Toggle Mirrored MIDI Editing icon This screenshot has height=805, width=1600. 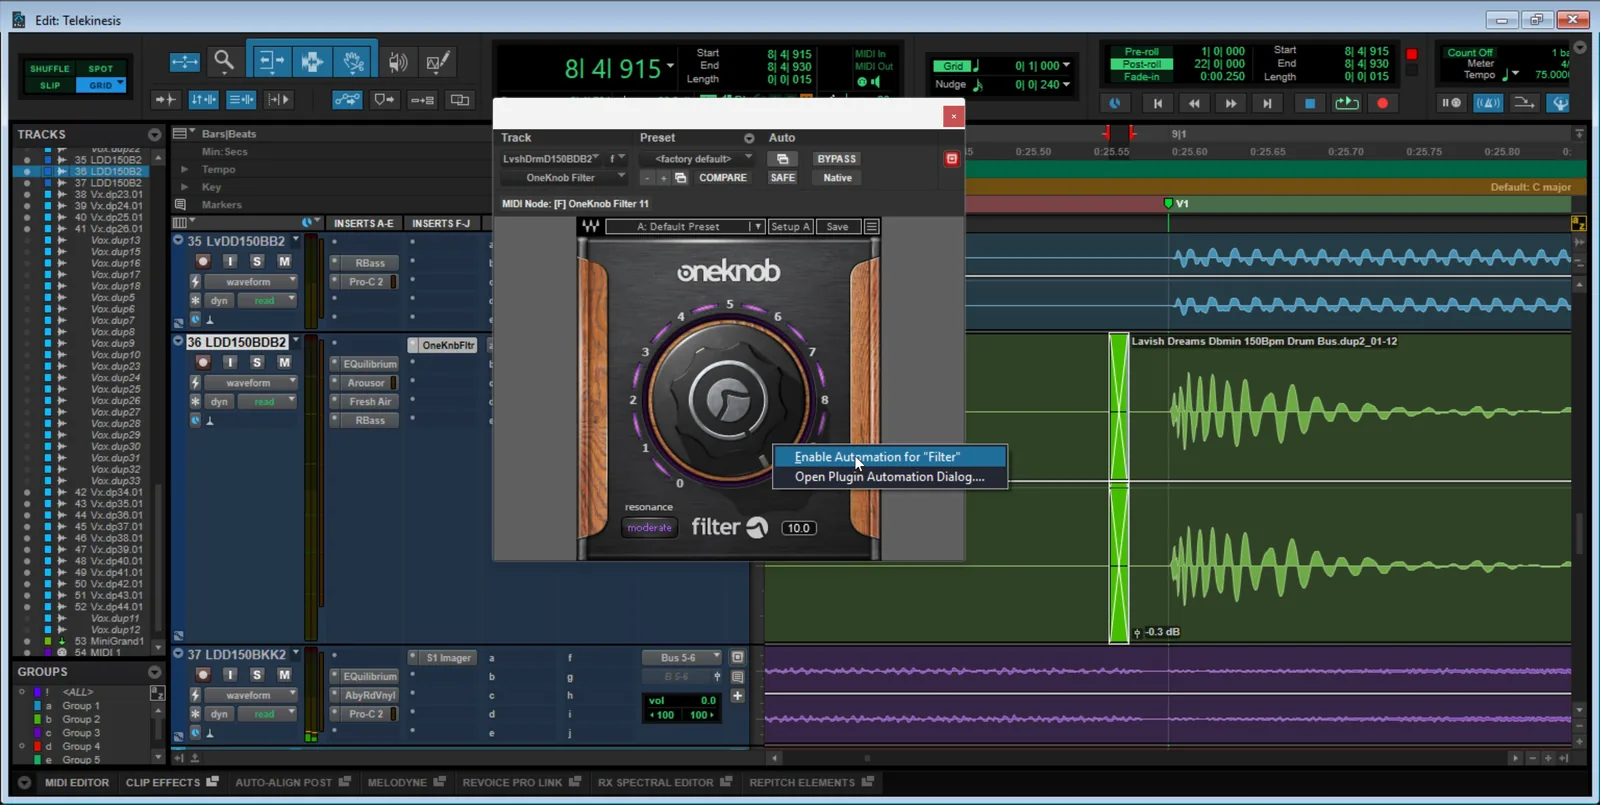point(422,100)
